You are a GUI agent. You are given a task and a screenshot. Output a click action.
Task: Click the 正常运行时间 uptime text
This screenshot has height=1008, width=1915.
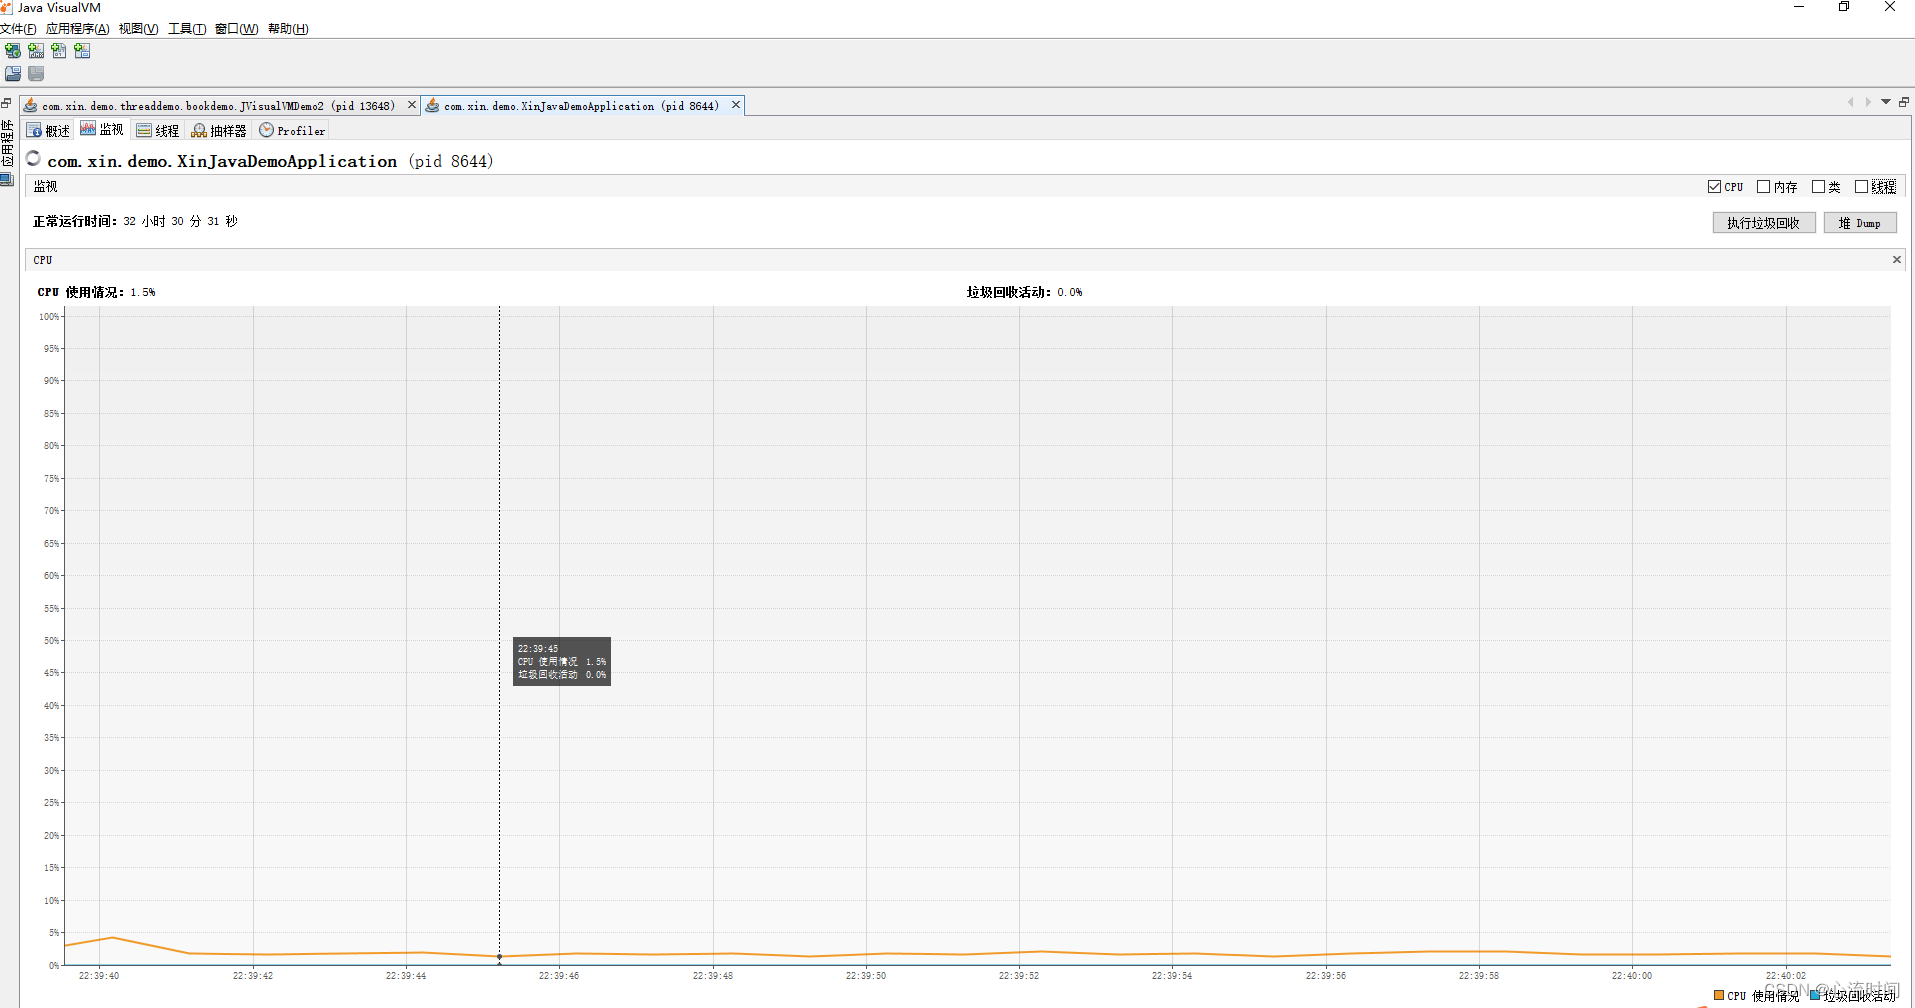[x=135, y=221]
